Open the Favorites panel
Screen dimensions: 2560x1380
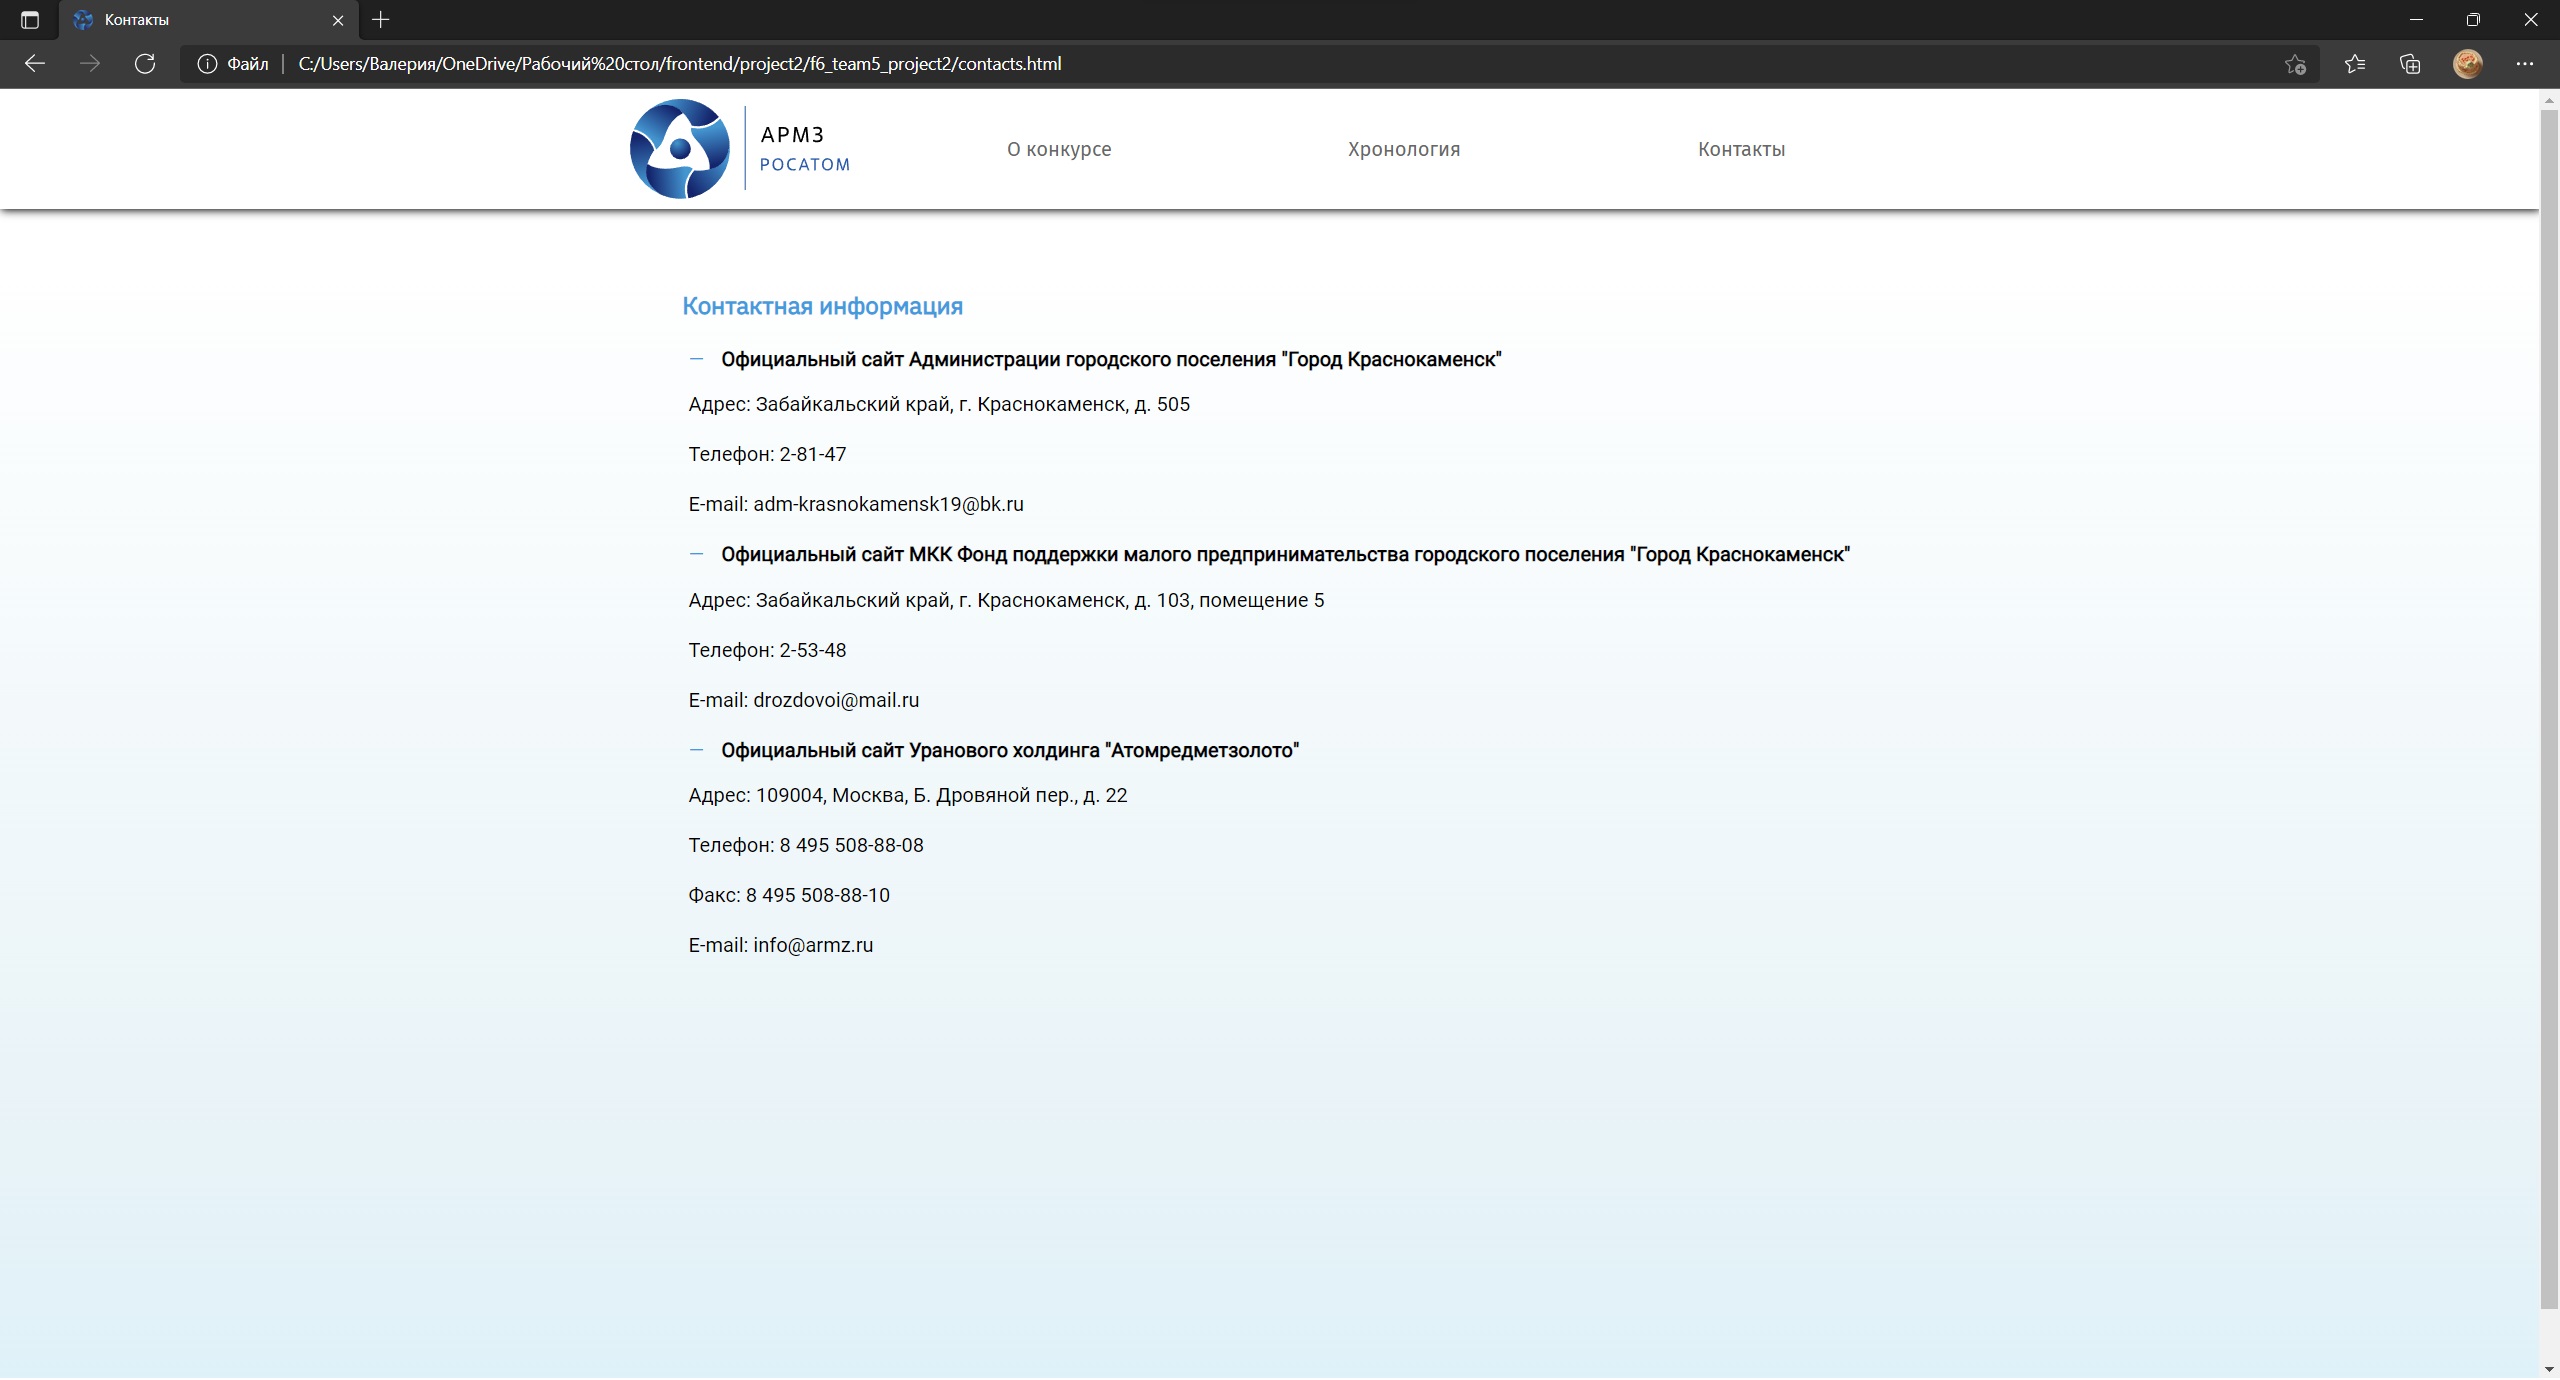tap(2355, 63)
